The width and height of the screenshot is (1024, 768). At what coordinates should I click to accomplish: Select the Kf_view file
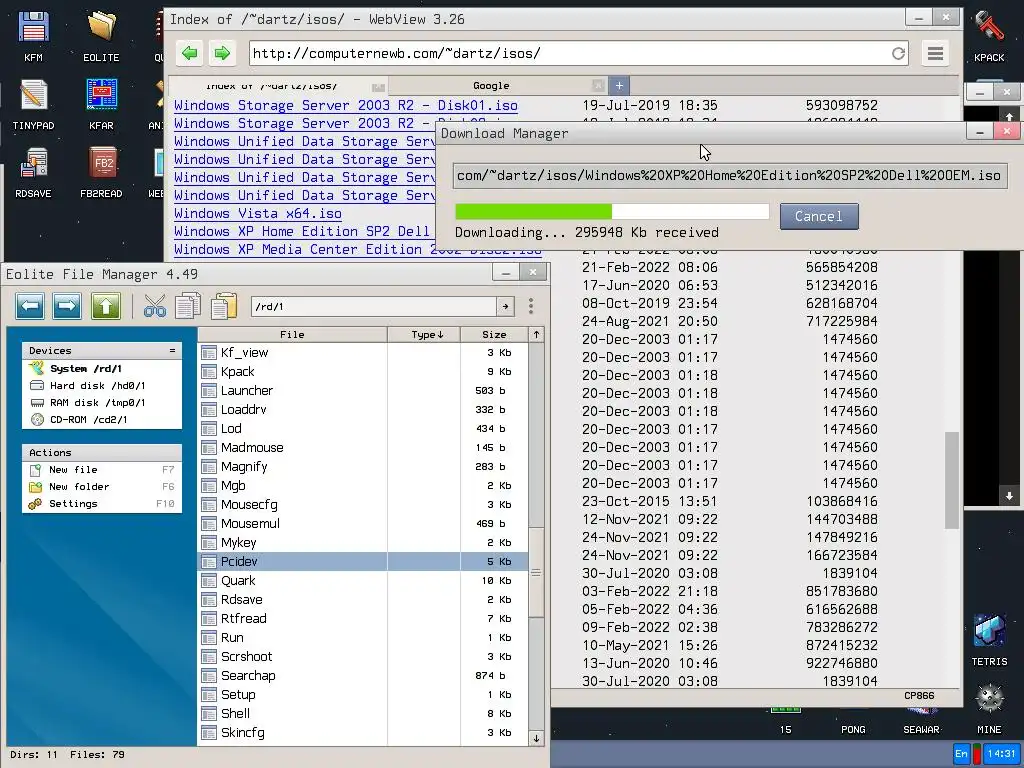click(362, 353)
